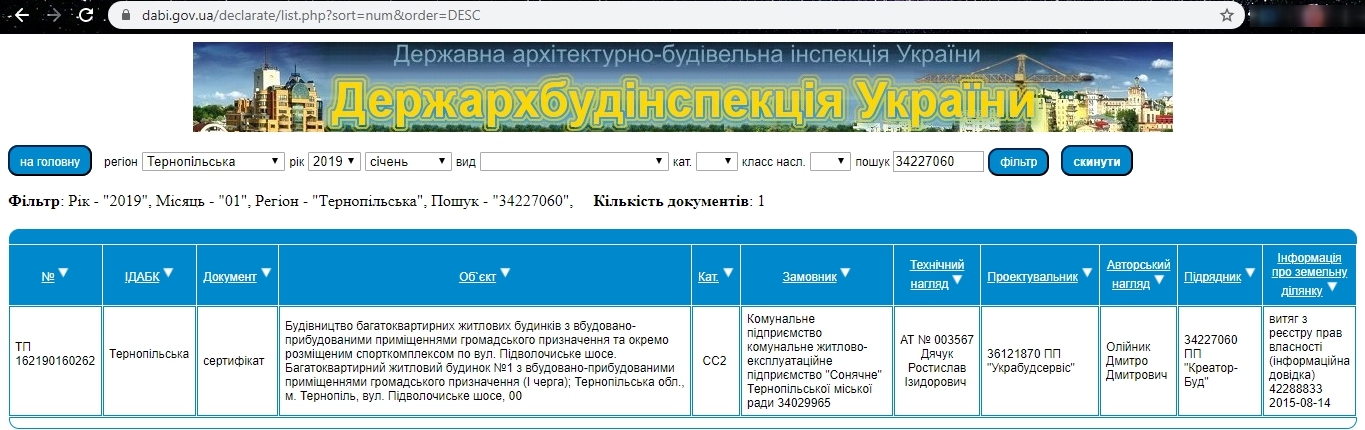Click the Проектувальник header link

point(1033,276)
